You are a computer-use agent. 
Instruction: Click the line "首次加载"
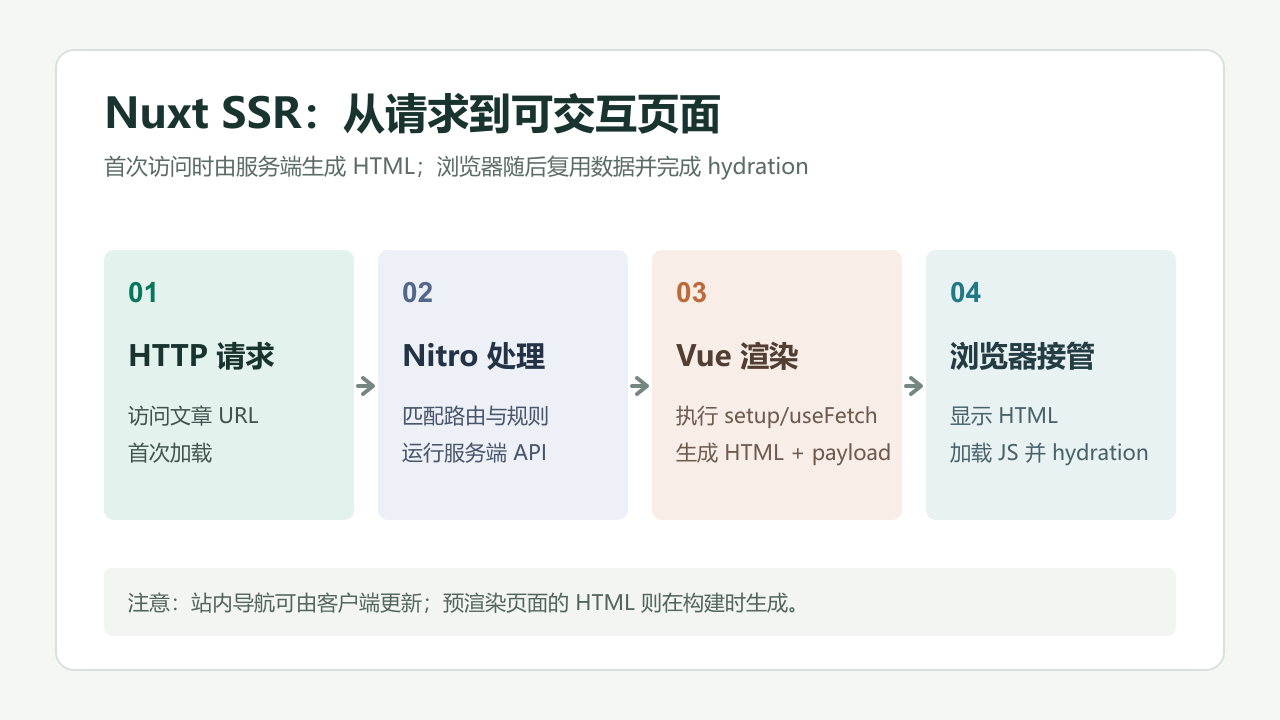point(170,452)
